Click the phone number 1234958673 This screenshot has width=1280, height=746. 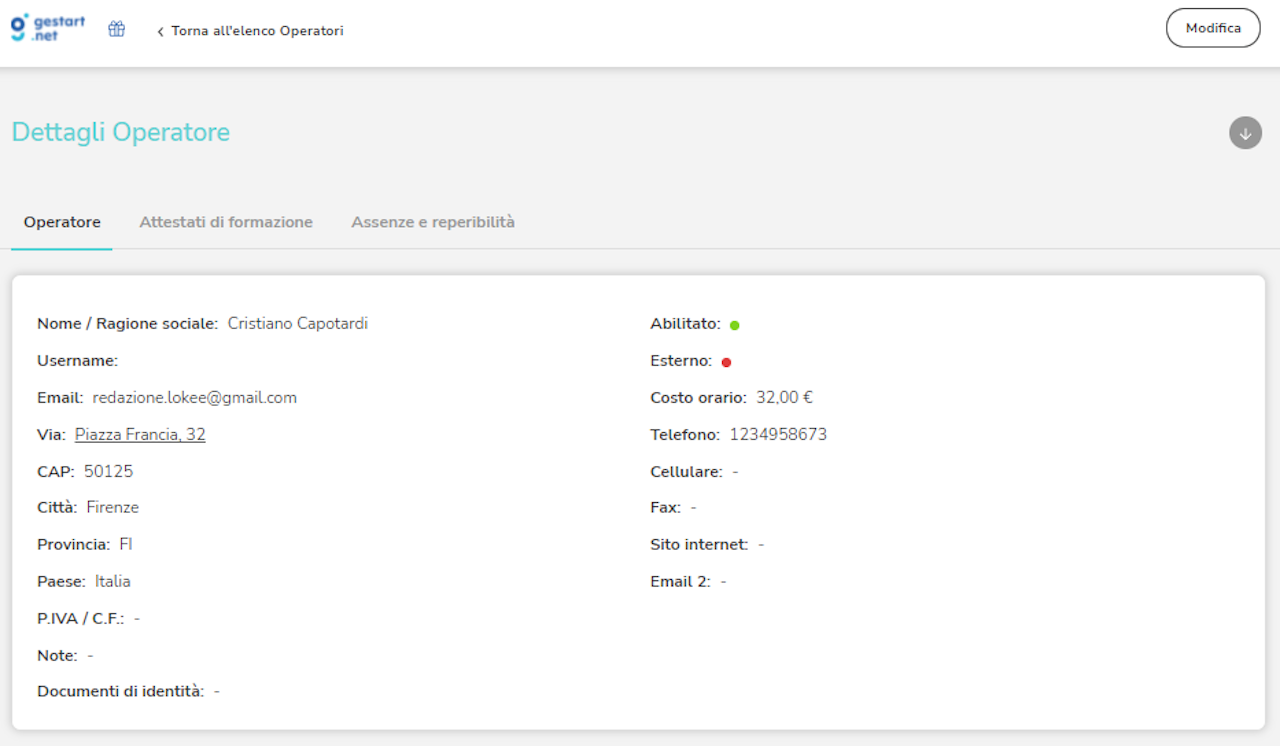pos(778,434)
